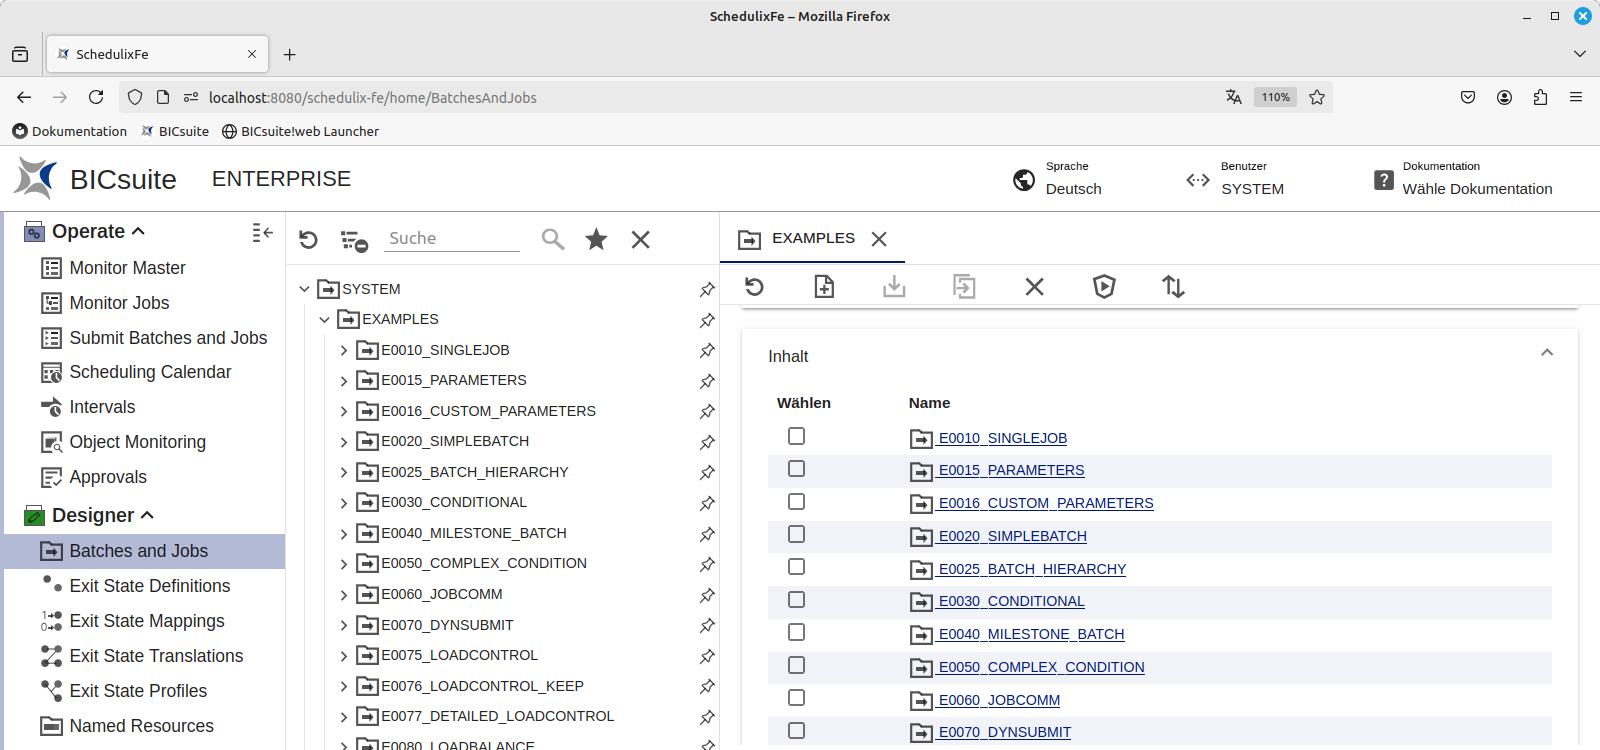Refresh the EXAMPLES tab content

pos(755,287)
